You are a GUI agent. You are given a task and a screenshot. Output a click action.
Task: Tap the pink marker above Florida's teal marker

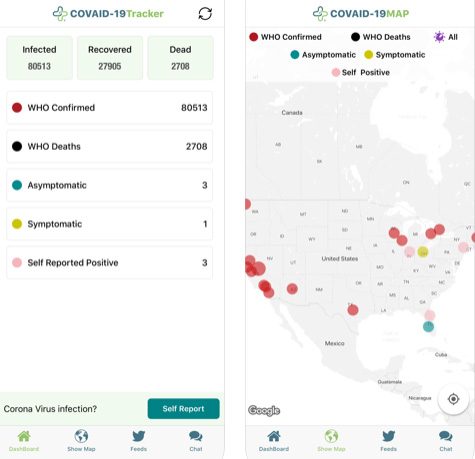[430, 315]
